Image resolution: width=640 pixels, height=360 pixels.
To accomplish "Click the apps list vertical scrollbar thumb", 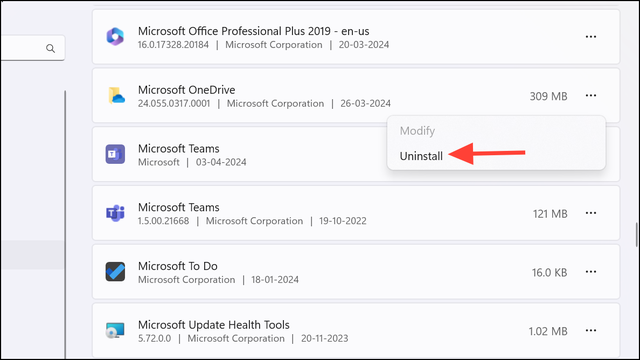I will (x=637, y=235).
